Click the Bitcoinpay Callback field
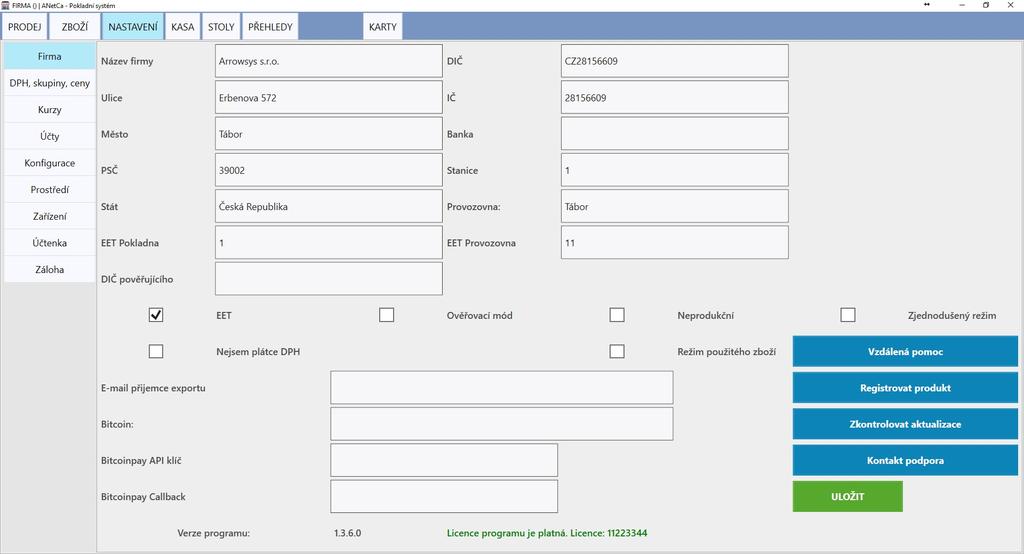The width and height of the screenshot is (1024, 554). pos(444,497)
